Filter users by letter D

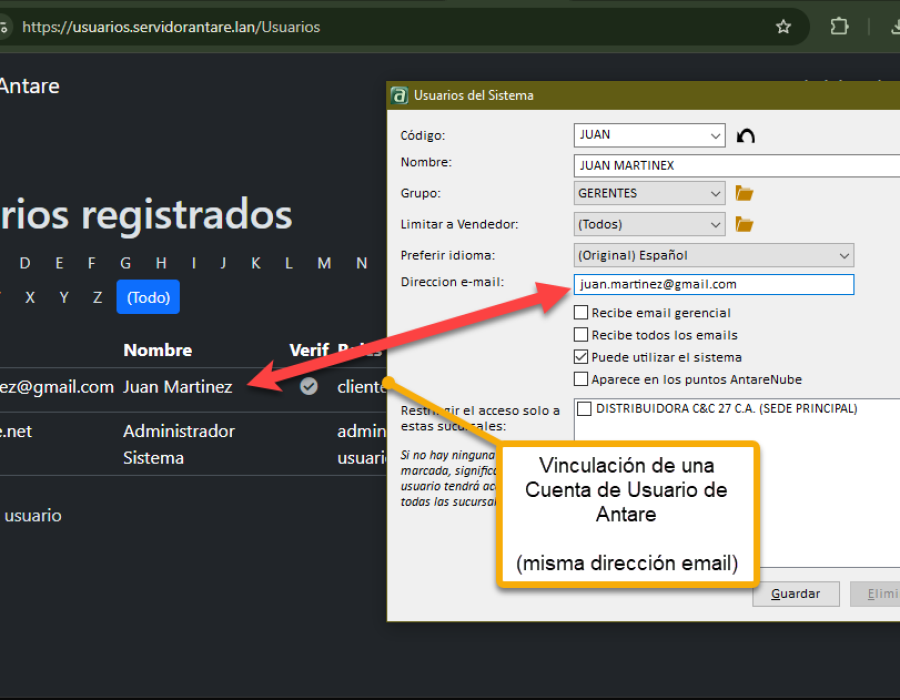point(25,263)
